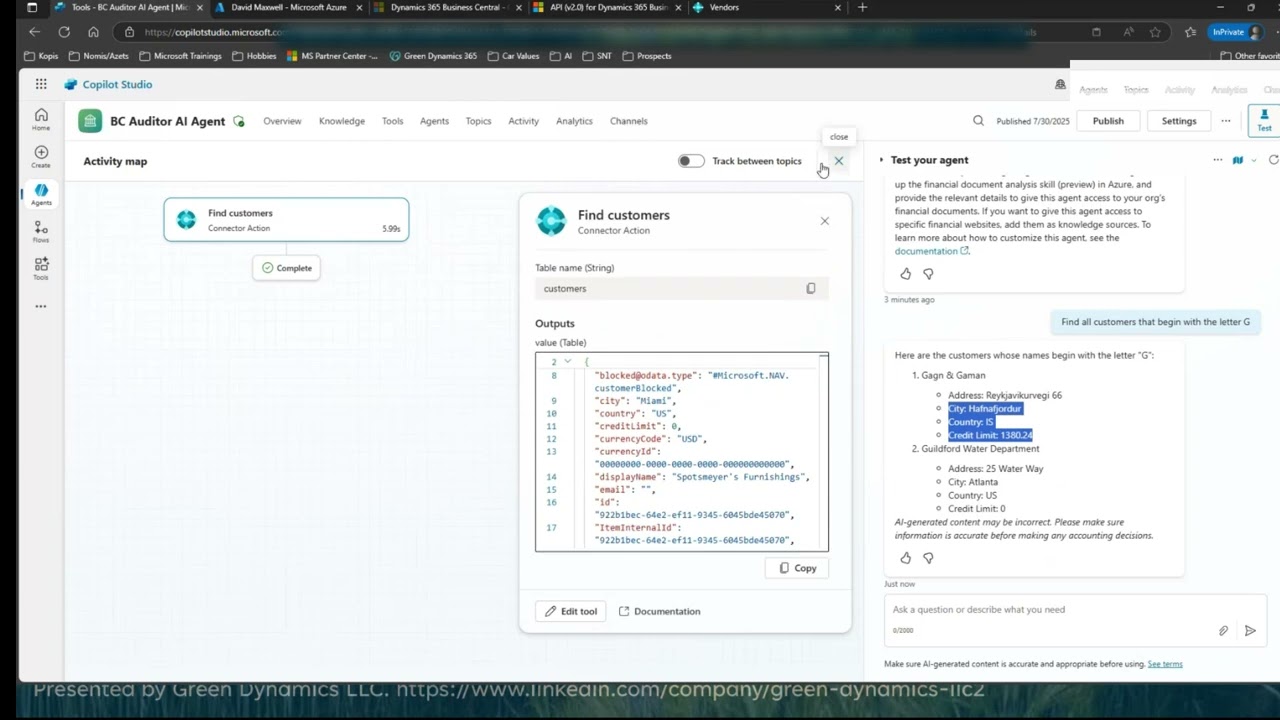The image size is (1280, 720).
Task: Collapse the JSON object at line 2
Action: tap(567, 361)
